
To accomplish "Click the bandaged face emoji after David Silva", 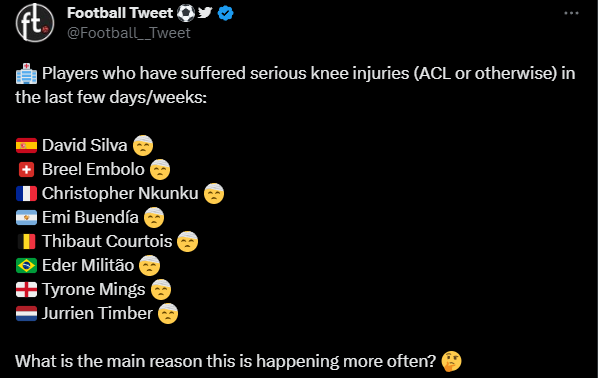I will click(143, 145).
